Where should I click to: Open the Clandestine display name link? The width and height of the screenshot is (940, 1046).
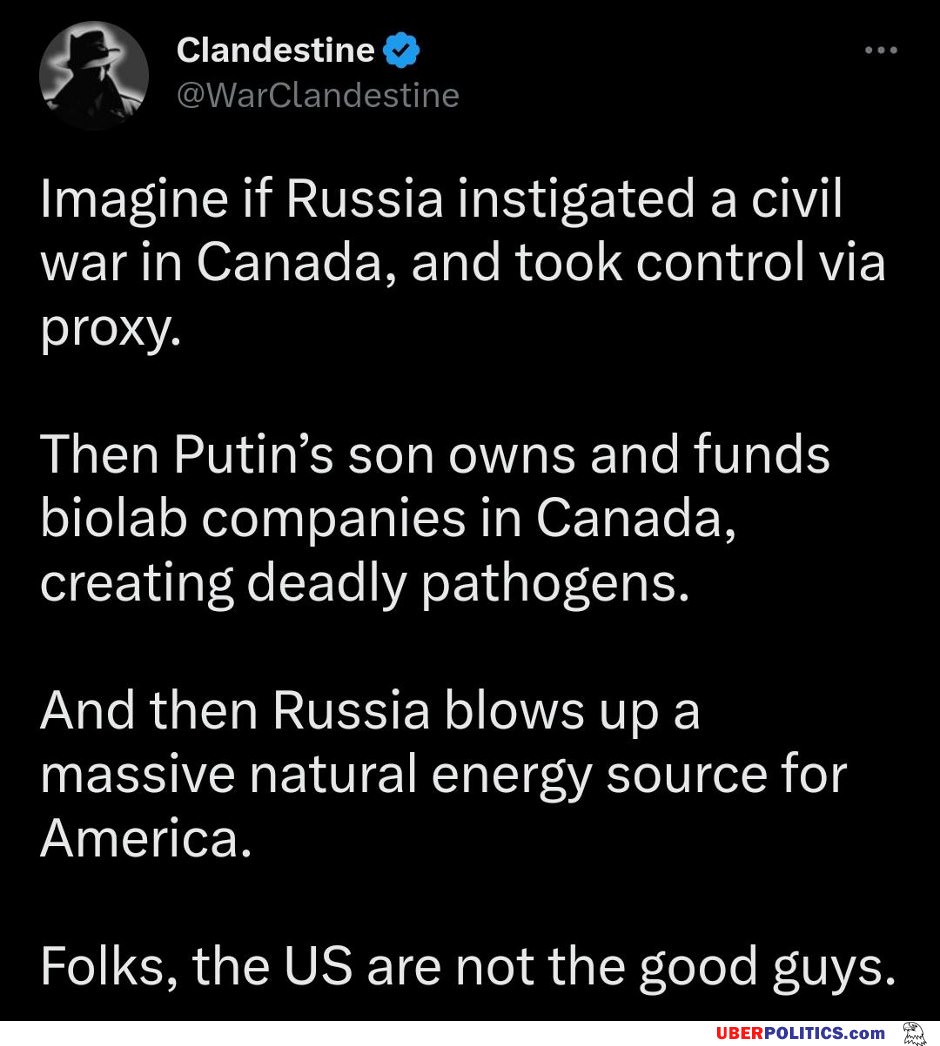click(x=275, y=50)
